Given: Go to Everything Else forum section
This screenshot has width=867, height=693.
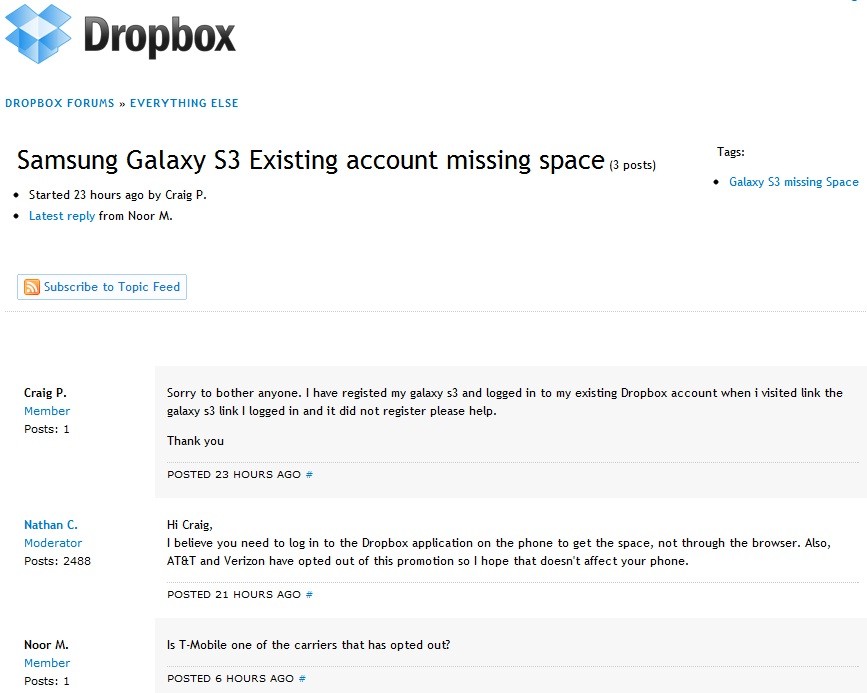Looking at the screenshot, I should coord(184,103).
